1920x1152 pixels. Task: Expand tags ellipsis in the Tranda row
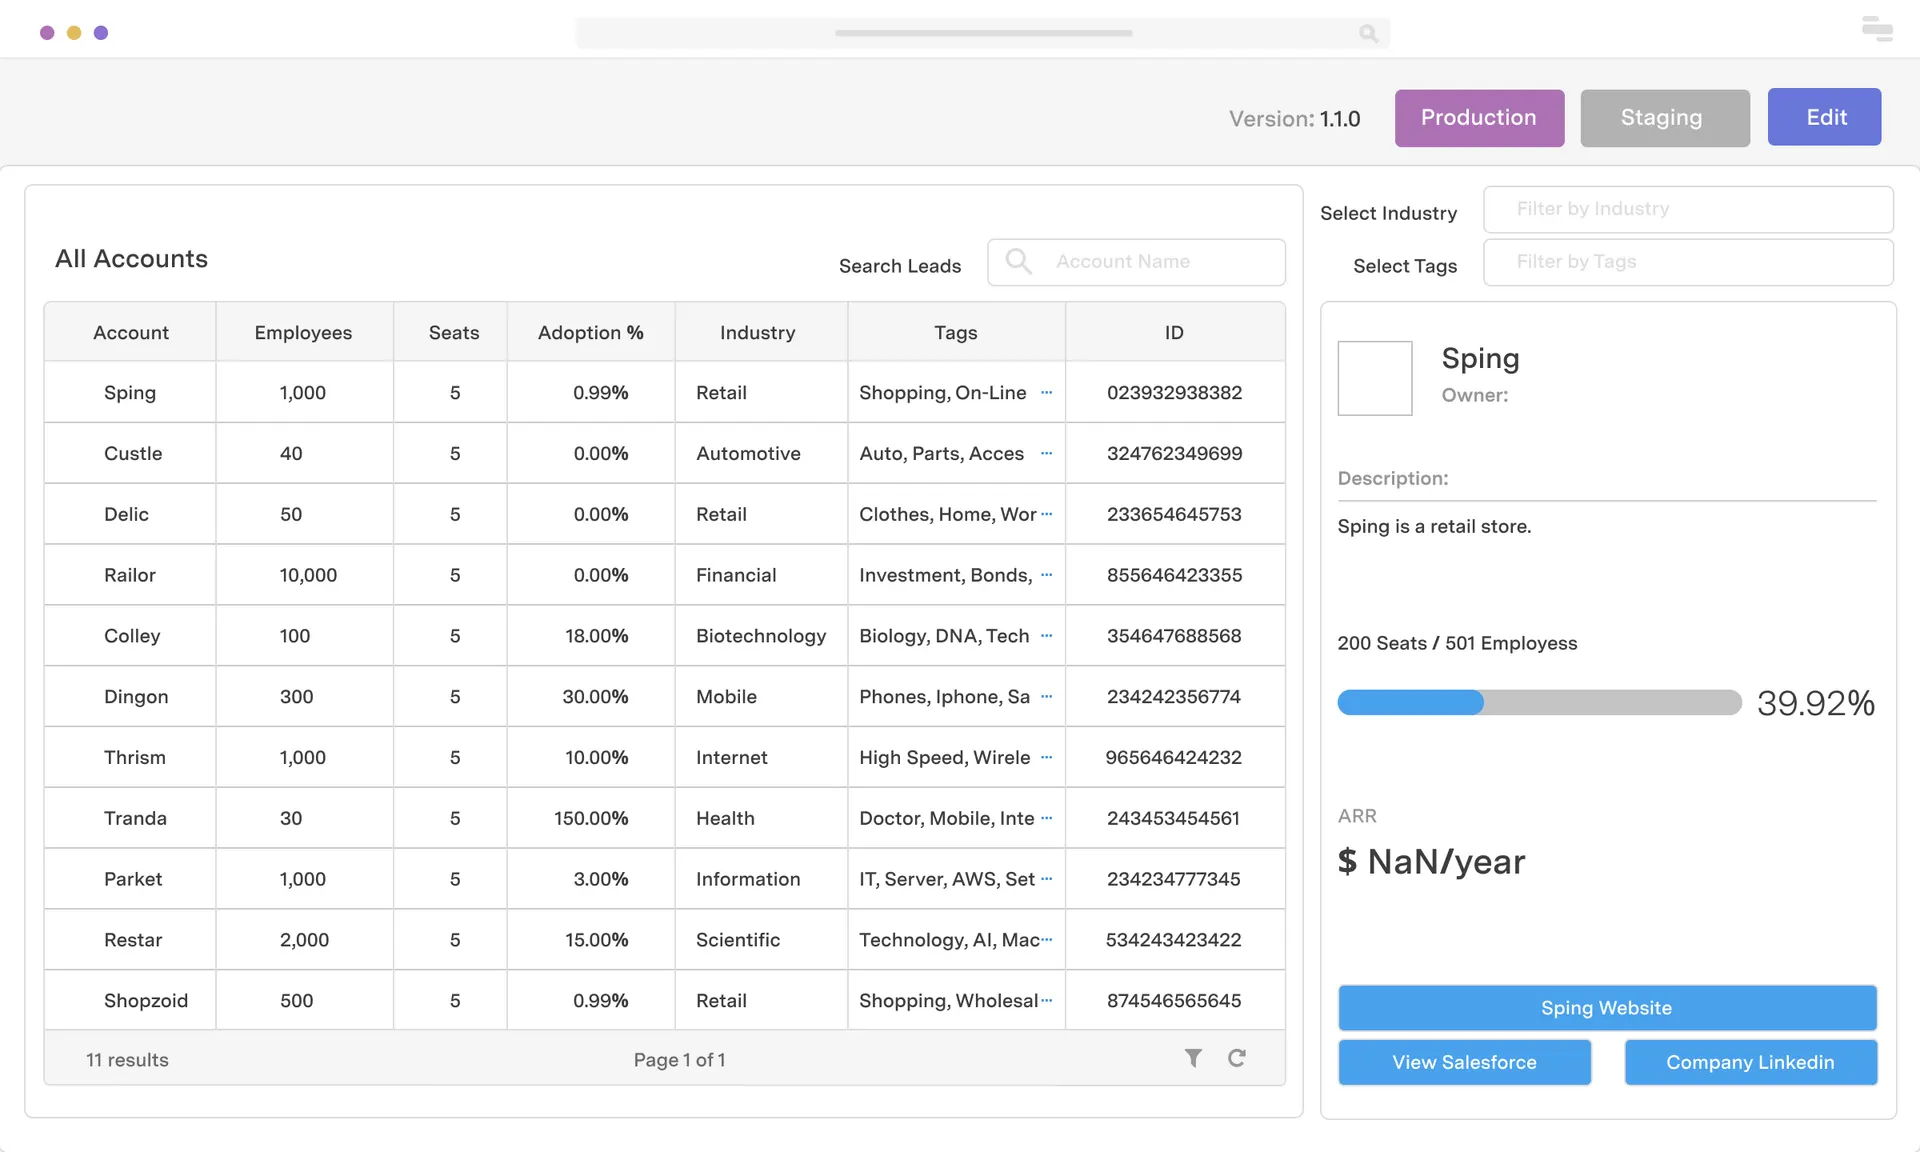(1047, 818)
